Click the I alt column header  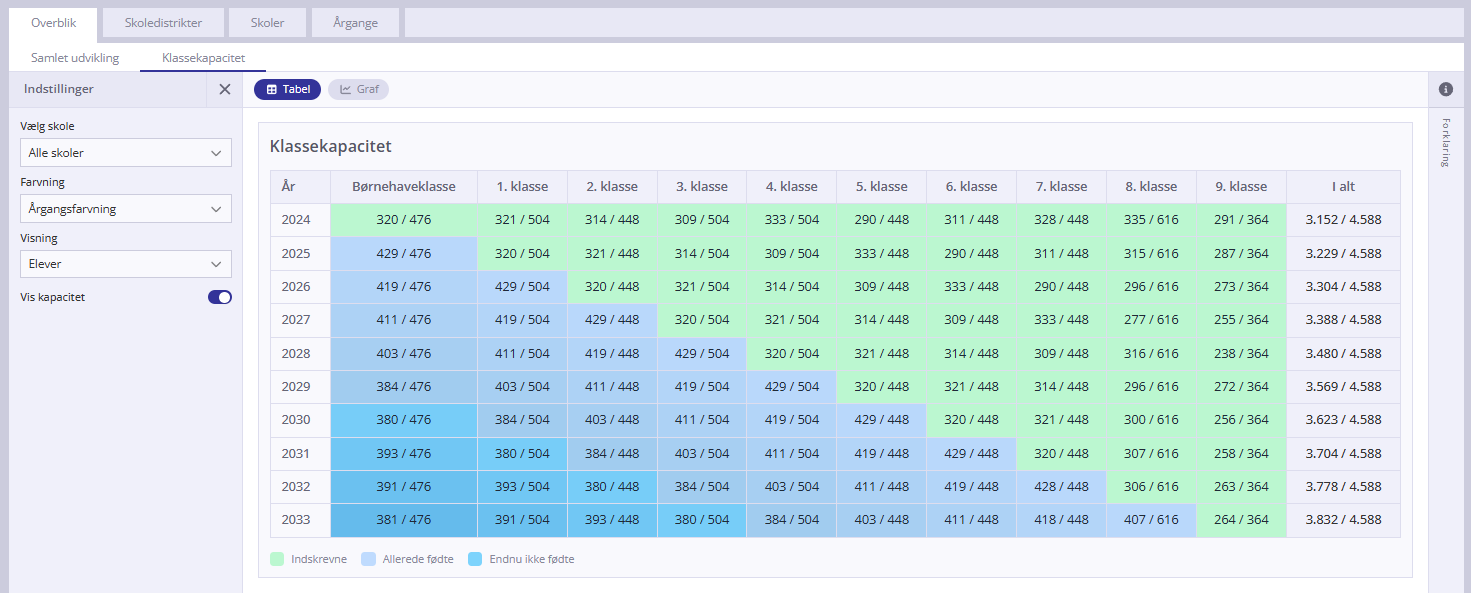(1342, 187)
